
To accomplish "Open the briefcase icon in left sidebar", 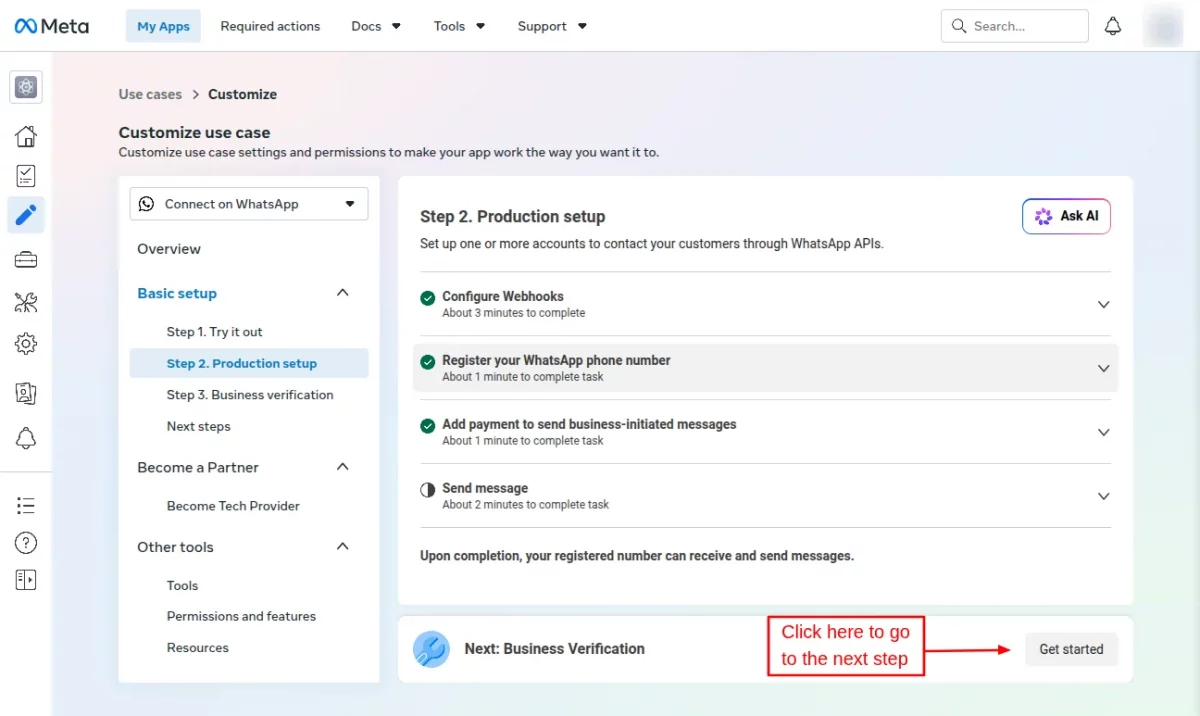I will coord(26,260).
